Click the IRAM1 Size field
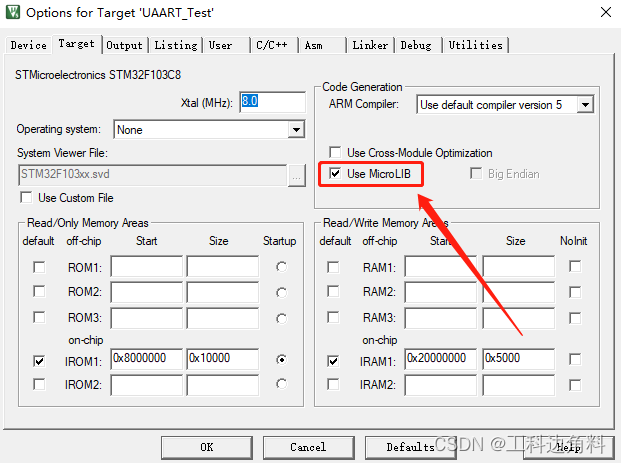 click(x=518, y=359)
